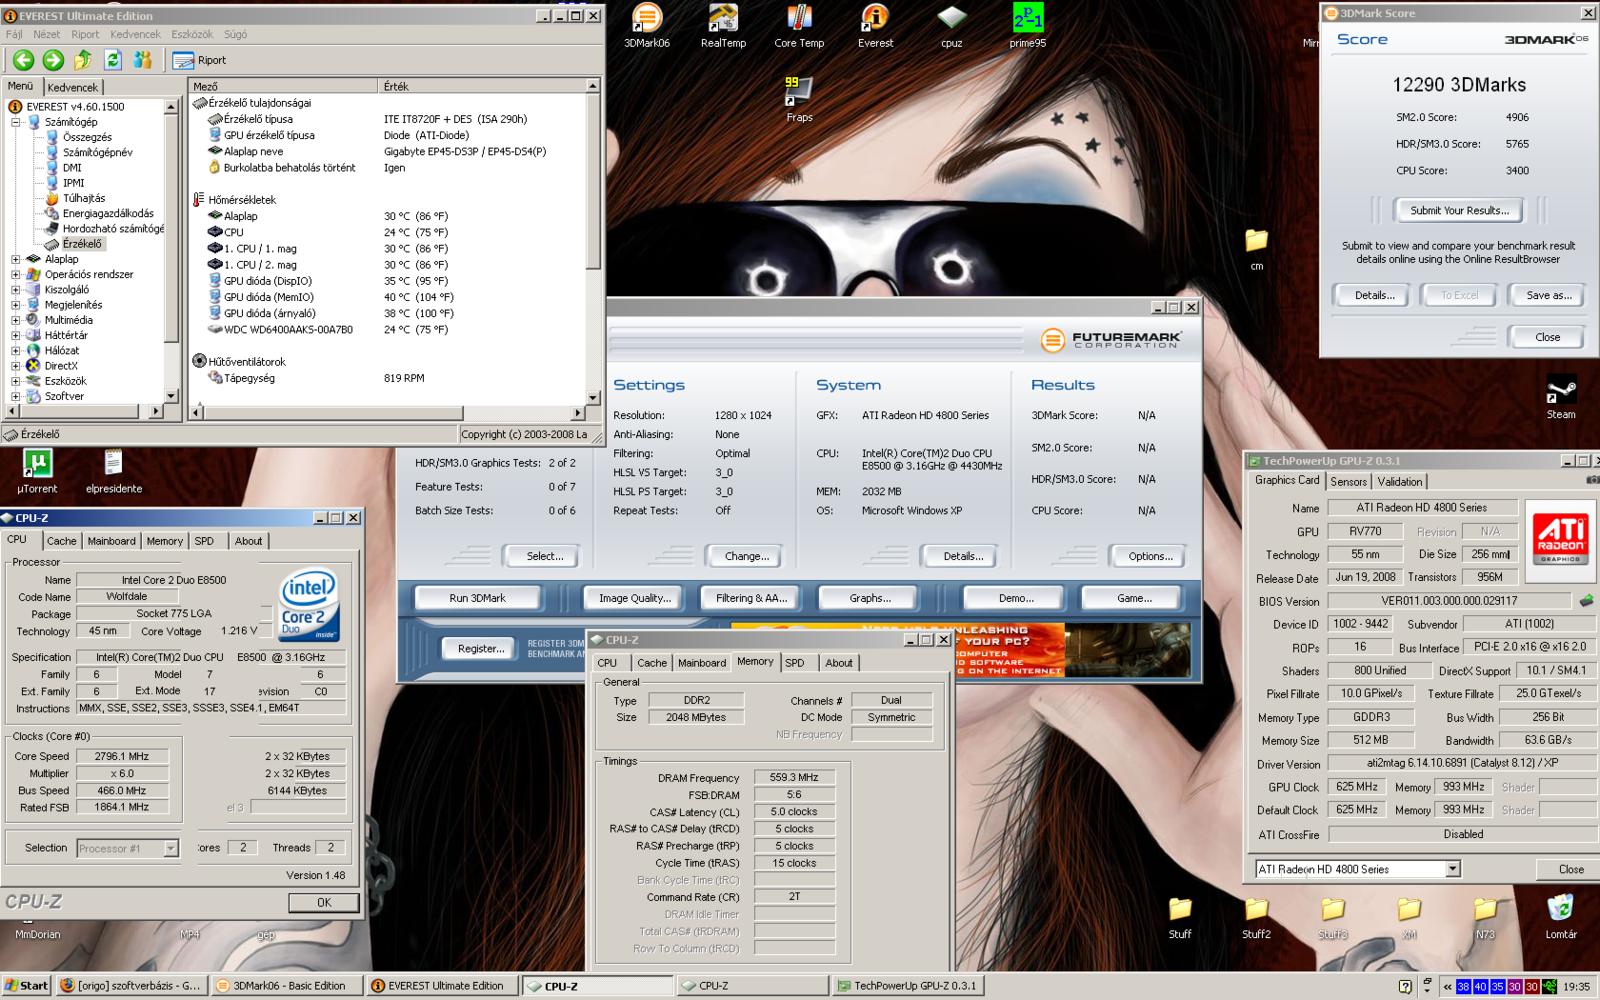
Task: Click EVEREST back arrow toolbar icon
Action: click(x=23, y=60)
